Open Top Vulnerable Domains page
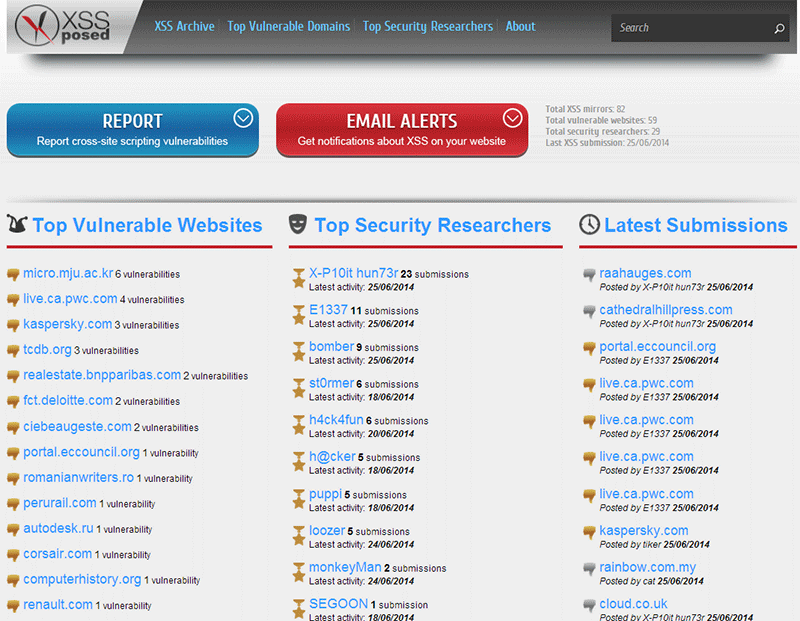The image size is (800, 621). tap(289, 27)
